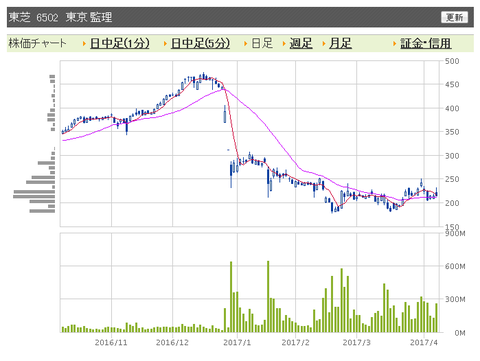Click the 2017/2 date axis label
This screenshot has width=480, height=361.
[295, 343]
